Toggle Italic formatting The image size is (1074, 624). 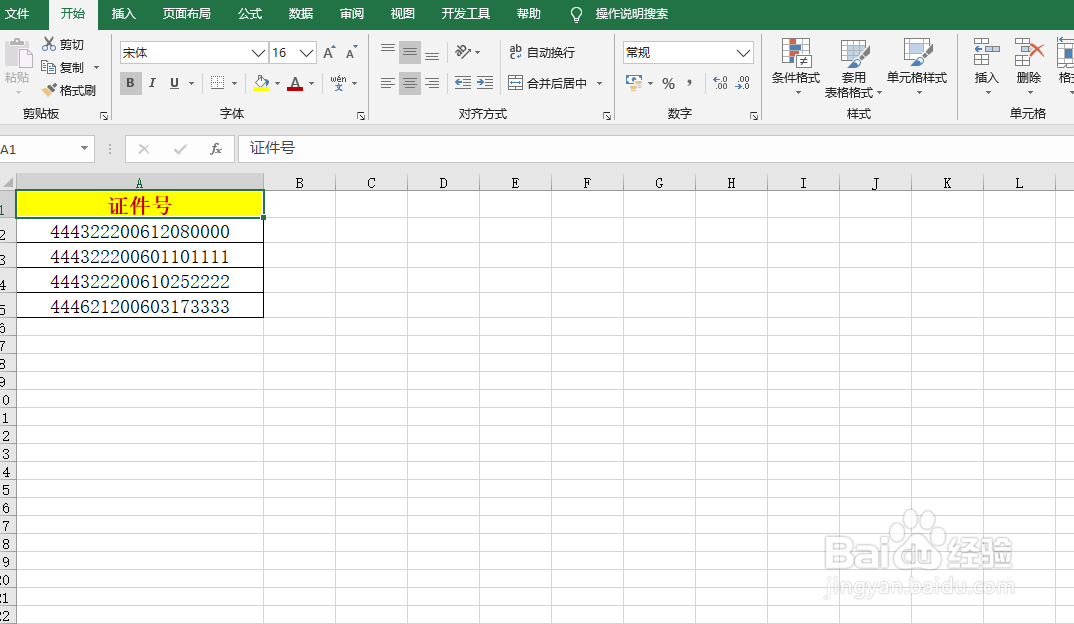coord(152,83)
